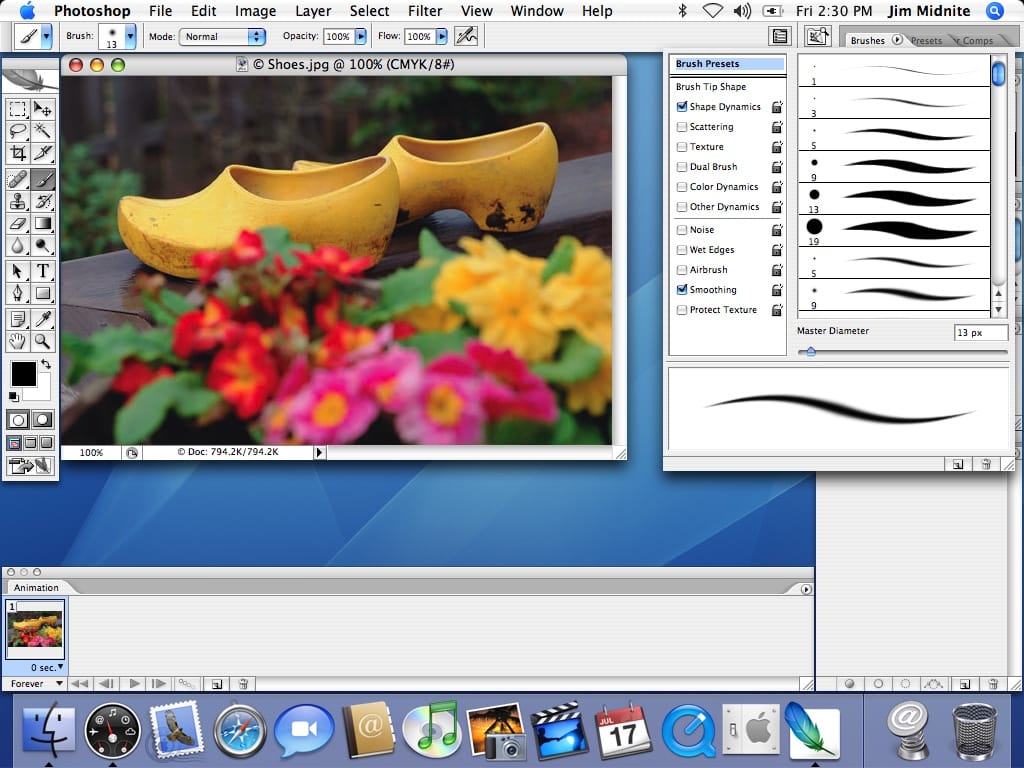Expand the Opacity slider arrow

pyautogui.click(x=361, y=36)
